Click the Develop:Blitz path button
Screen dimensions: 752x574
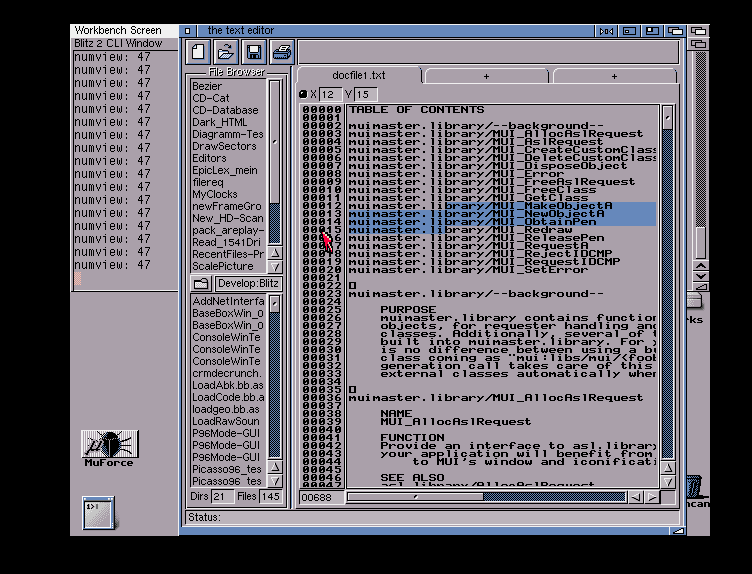247,284
